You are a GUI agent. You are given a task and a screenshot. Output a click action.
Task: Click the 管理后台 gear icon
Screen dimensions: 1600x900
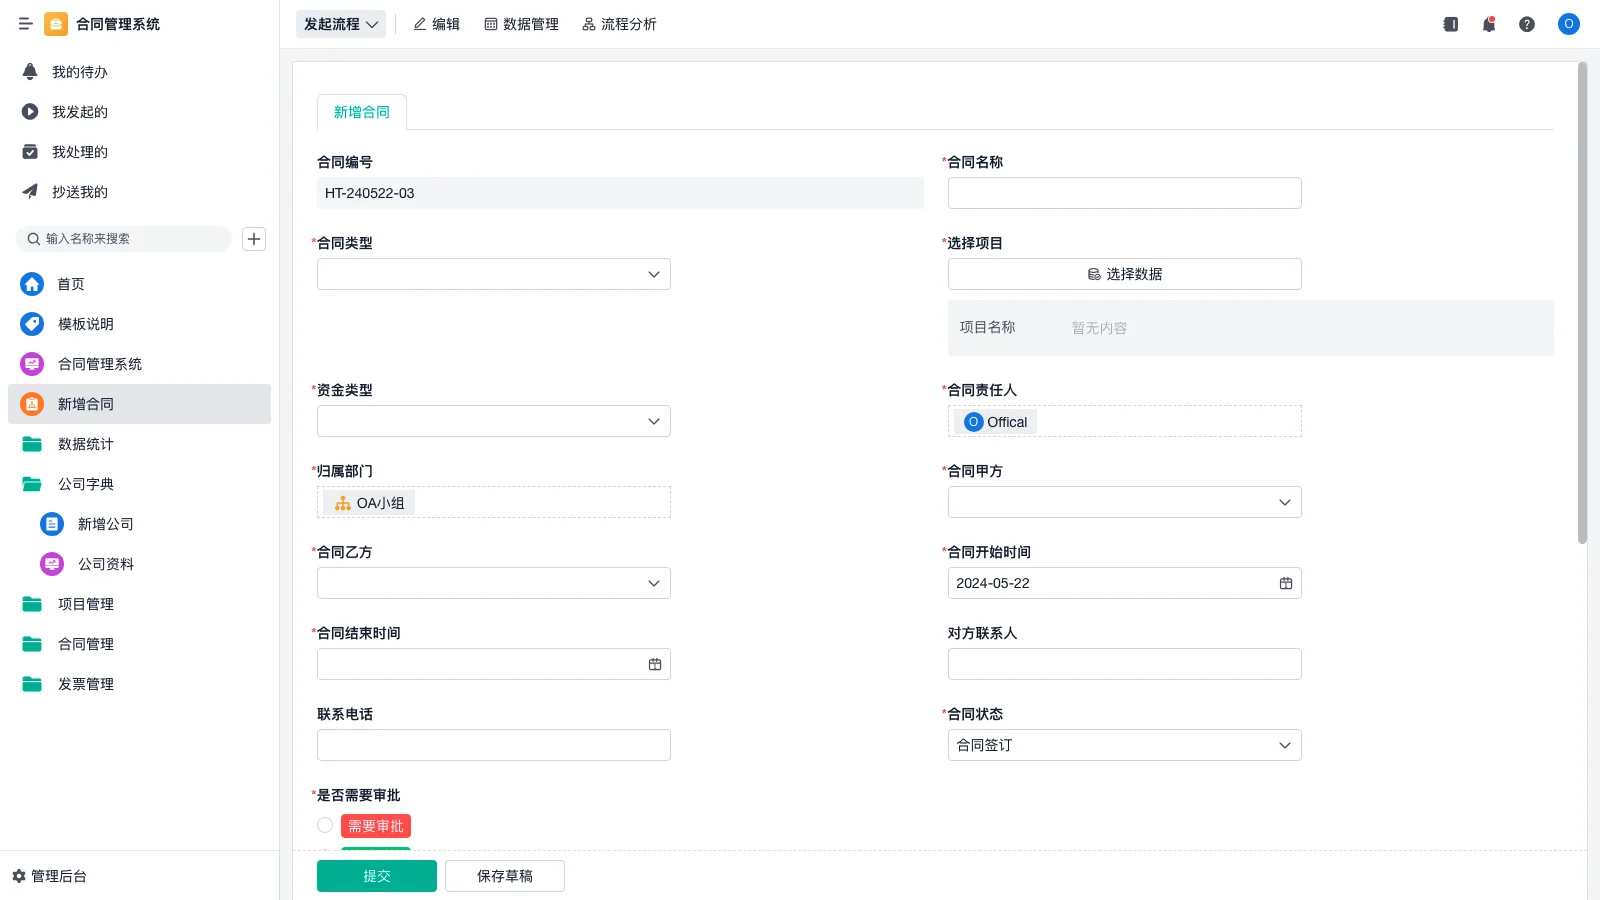coord(19,876)
